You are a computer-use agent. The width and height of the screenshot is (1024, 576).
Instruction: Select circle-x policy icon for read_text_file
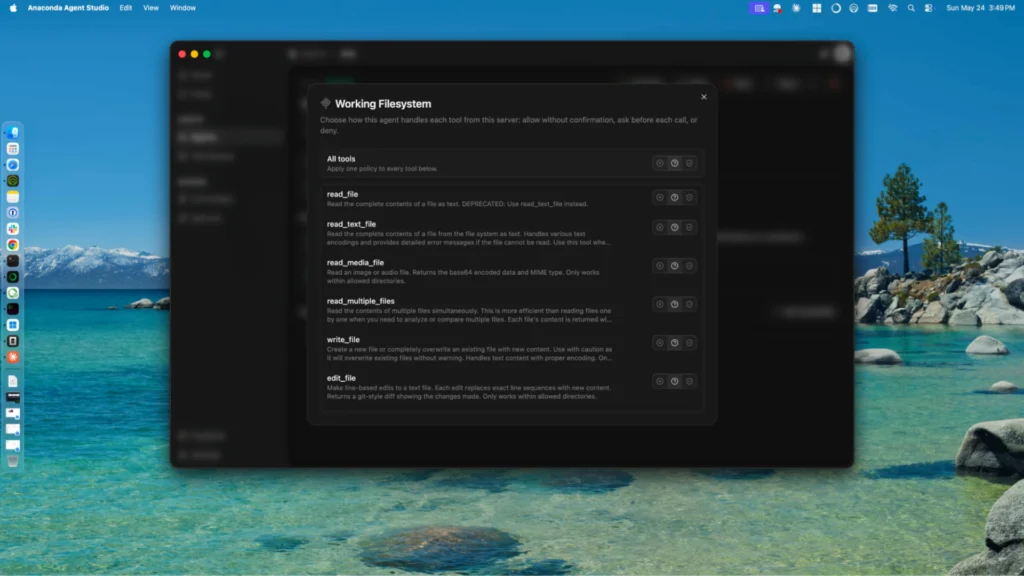(x=660, y=227)
